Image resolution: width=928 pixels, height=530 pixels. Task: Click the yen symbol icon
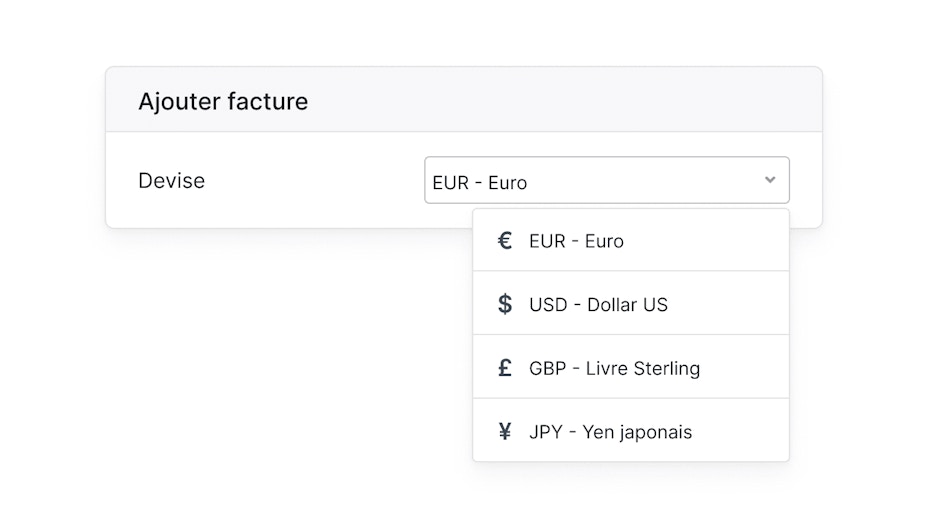pyautogui.click(x=505, y=432)
